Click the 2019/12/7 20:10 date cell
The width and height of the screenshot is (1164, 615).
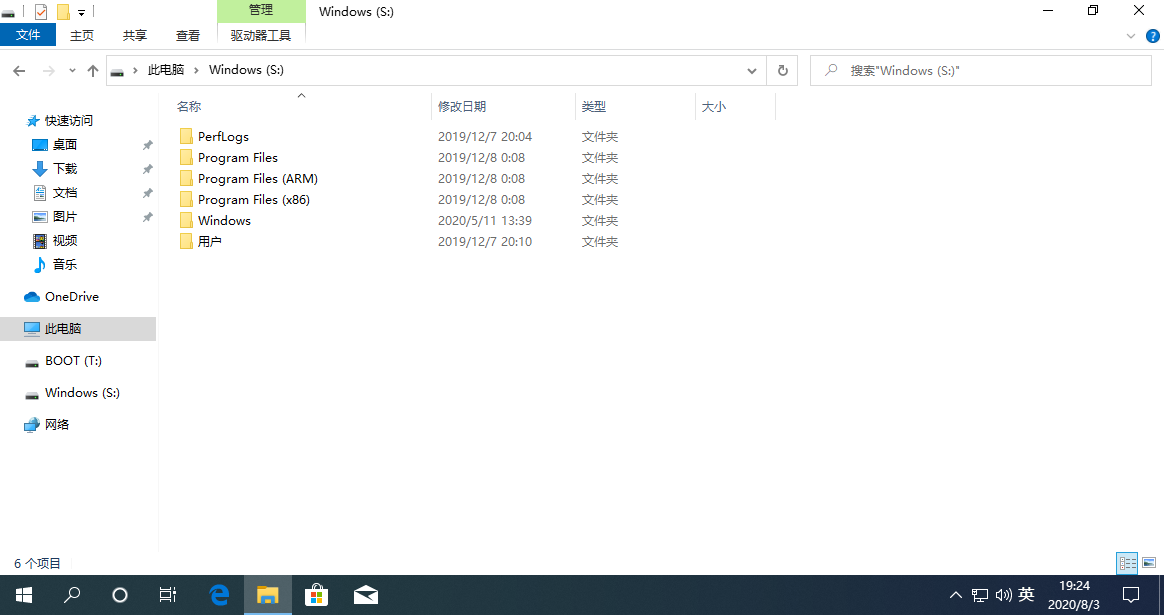[x=485, y=241]
